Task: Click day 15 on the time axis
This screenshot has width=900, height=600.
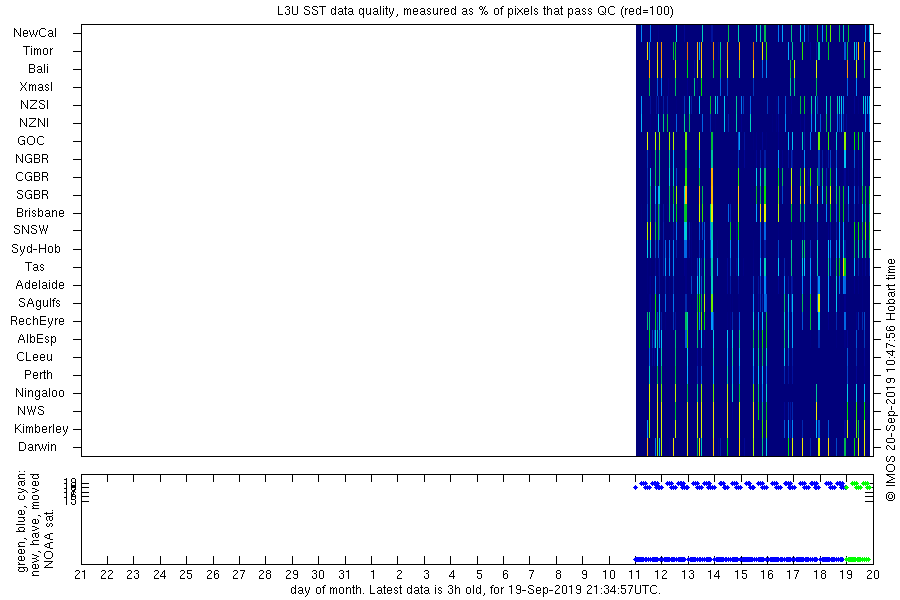Action: coord(741,575)
